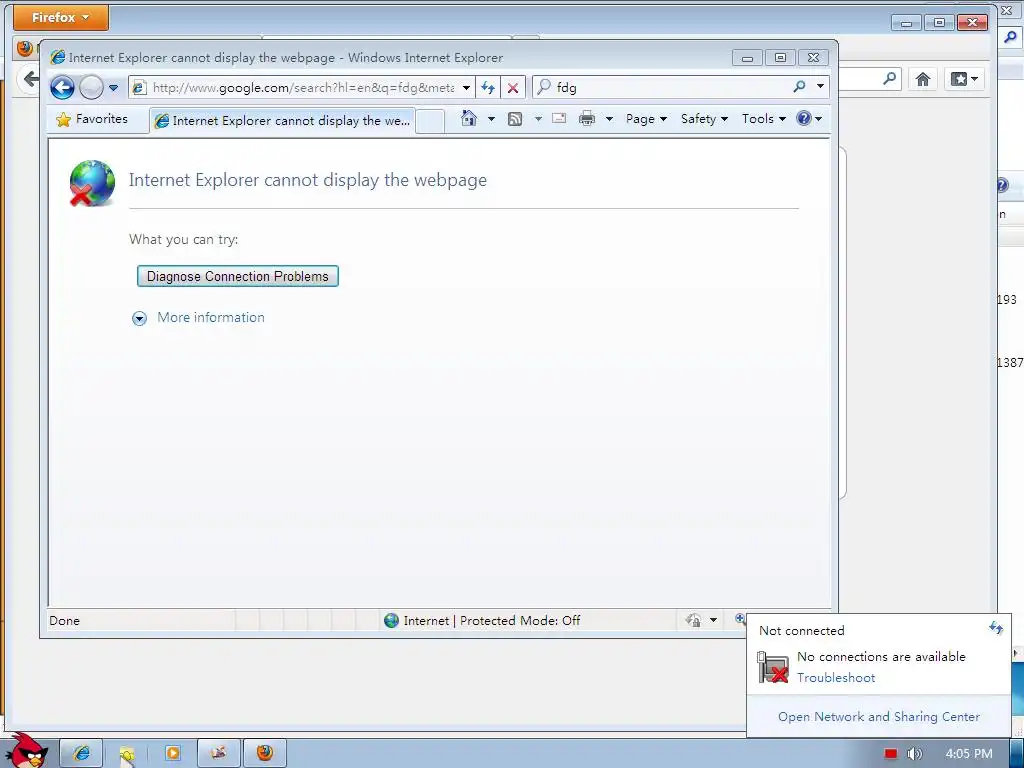
Task: Open the Page menu
Action: 646,119
